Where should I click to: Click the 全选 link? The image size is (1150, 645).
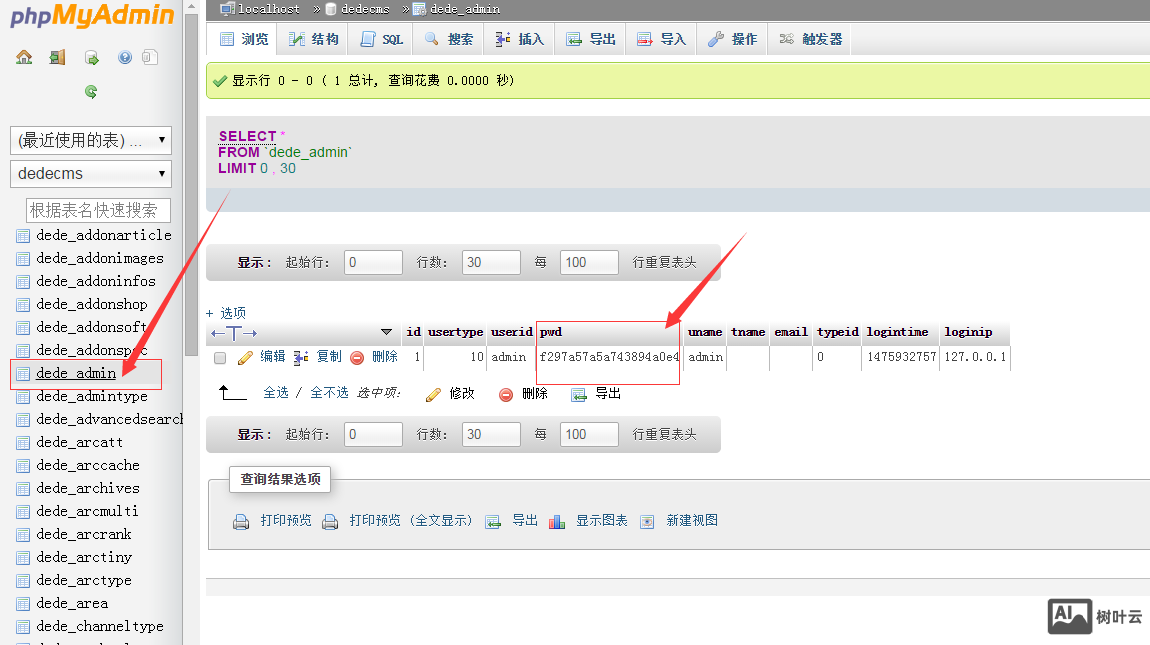(276, 393)
